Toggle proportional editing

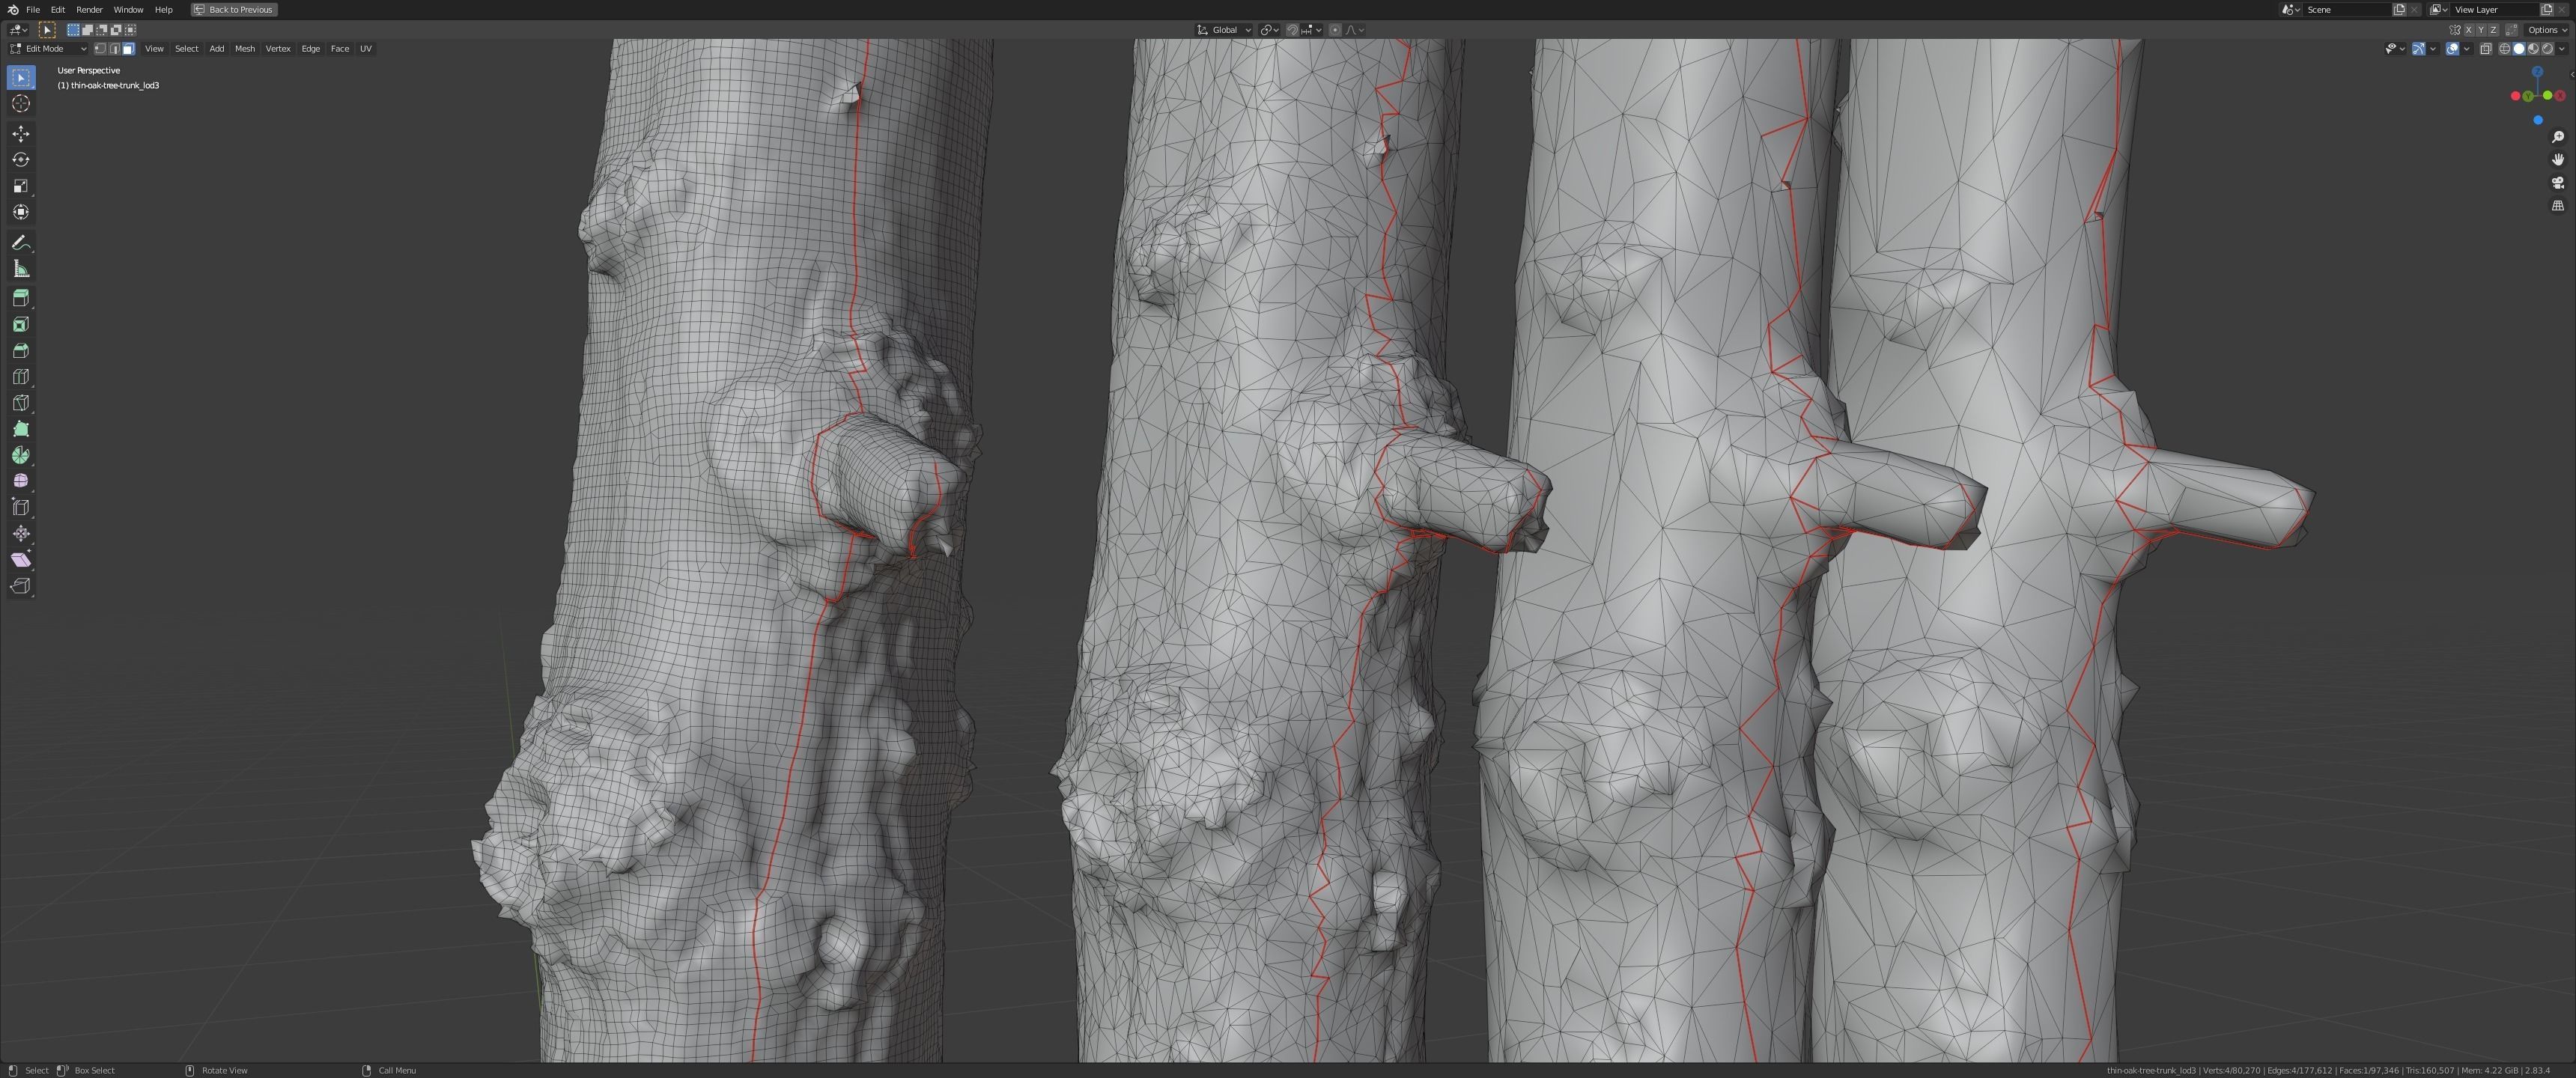(1335, 30)
